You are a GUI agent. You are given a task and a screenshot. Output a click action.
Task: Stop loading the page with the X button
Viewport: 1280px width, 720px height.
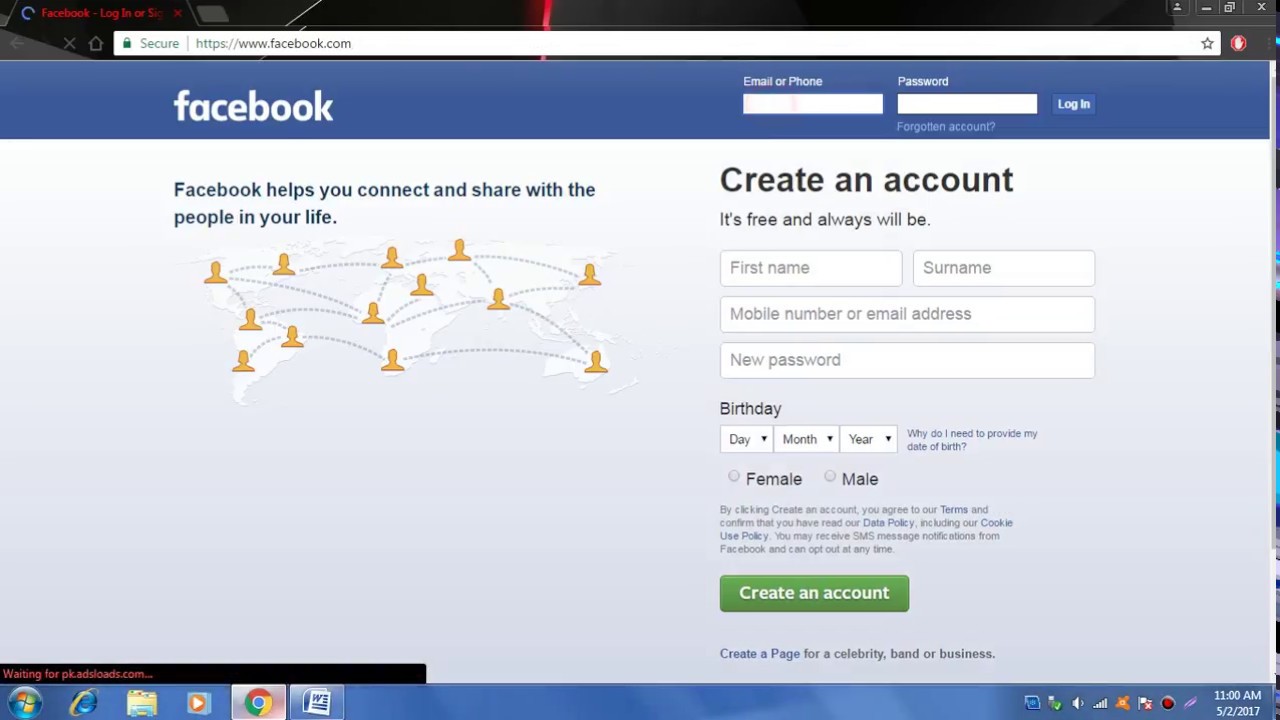pos(69,43)
